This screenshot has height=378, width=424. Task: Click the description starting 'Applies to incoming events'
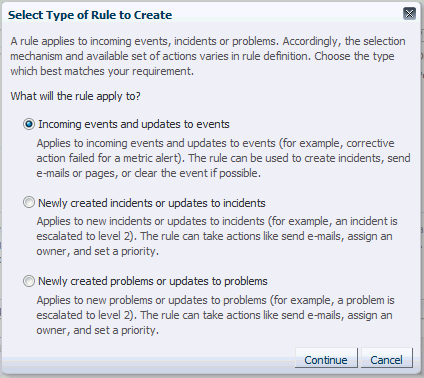223,158
